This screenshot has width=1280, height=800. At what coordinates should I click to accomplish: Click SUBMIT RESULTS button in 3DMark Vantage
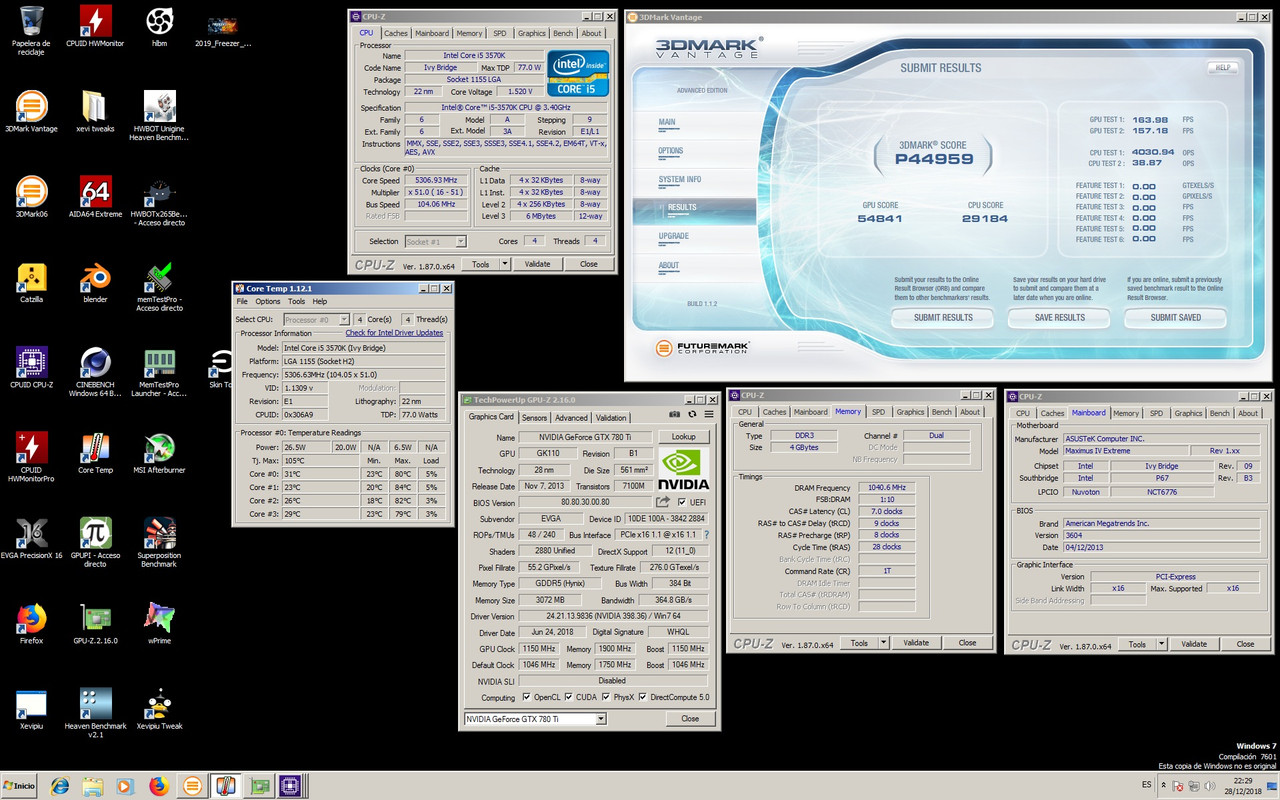coord(943,317)
